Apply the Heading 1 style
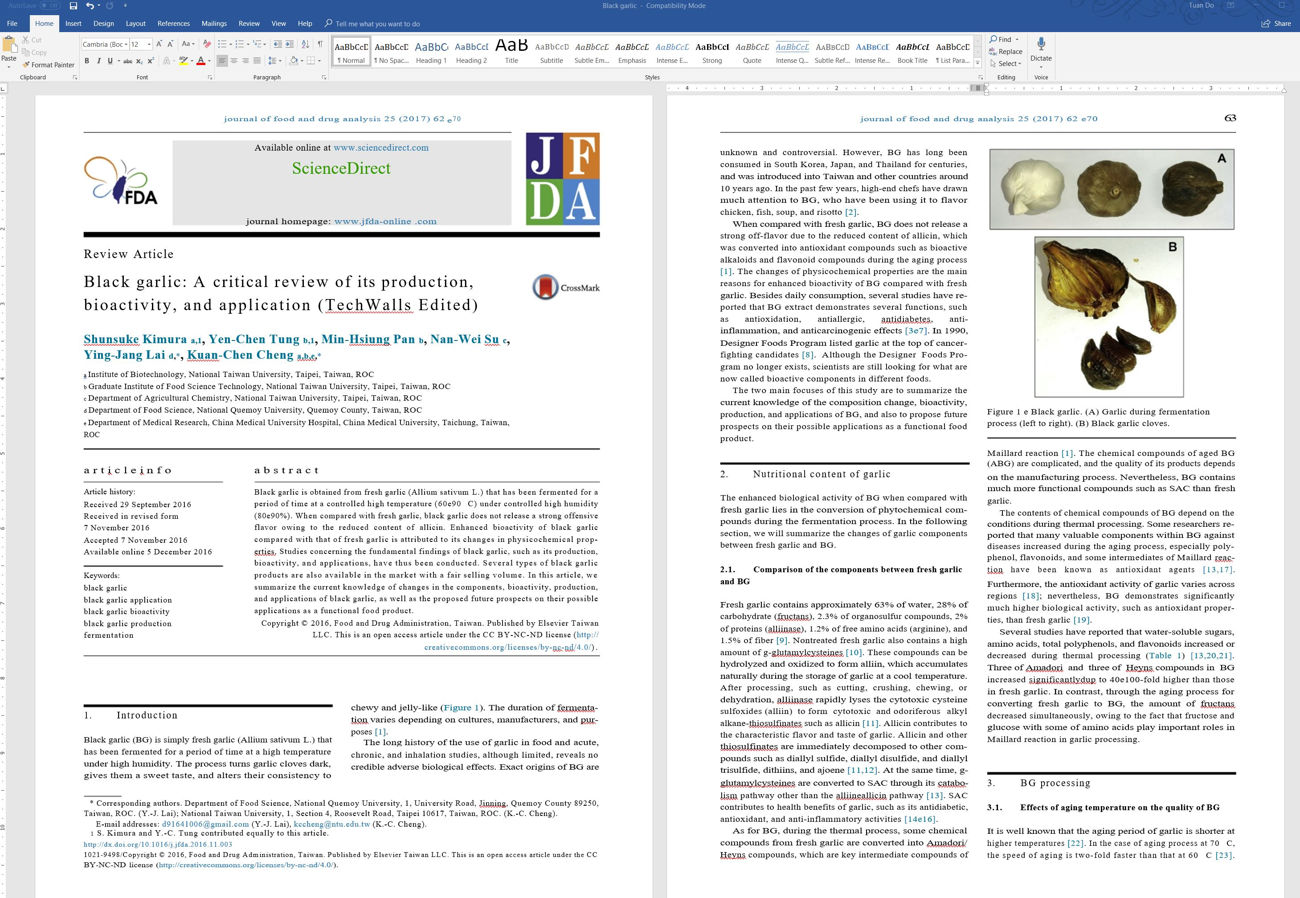Viewport: 1300px width, 898px height. [431, 52]
